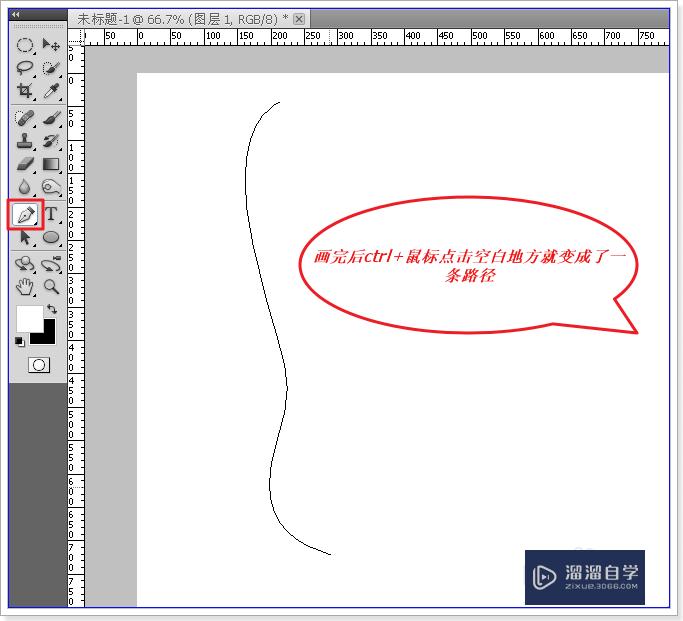Select the 3D Orbit camera tool

[x=51, y=264]
